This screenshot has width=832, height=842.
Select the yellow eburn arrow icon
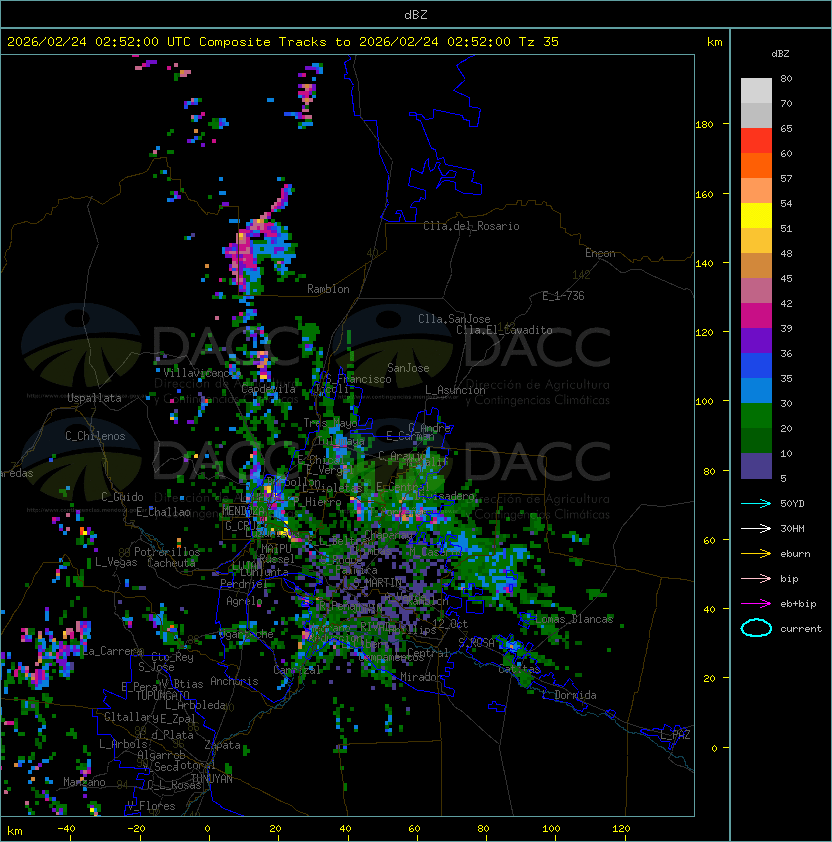[x=756, y=554]
